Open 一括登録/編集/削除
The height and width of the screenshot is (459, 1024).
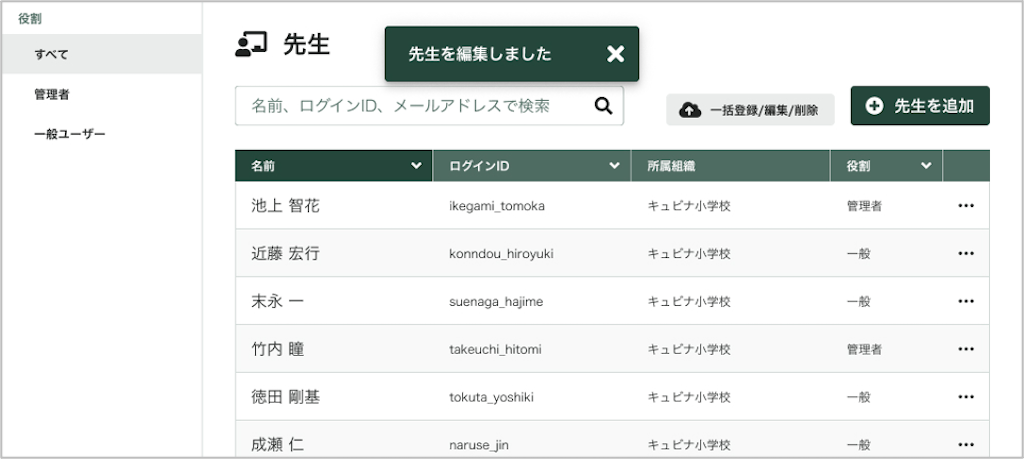point(750,110)
